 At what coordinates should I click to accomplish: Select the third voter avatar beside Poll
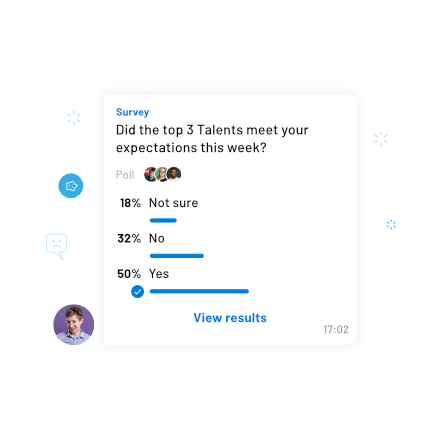pyautogui.click(x=174, y=174)
